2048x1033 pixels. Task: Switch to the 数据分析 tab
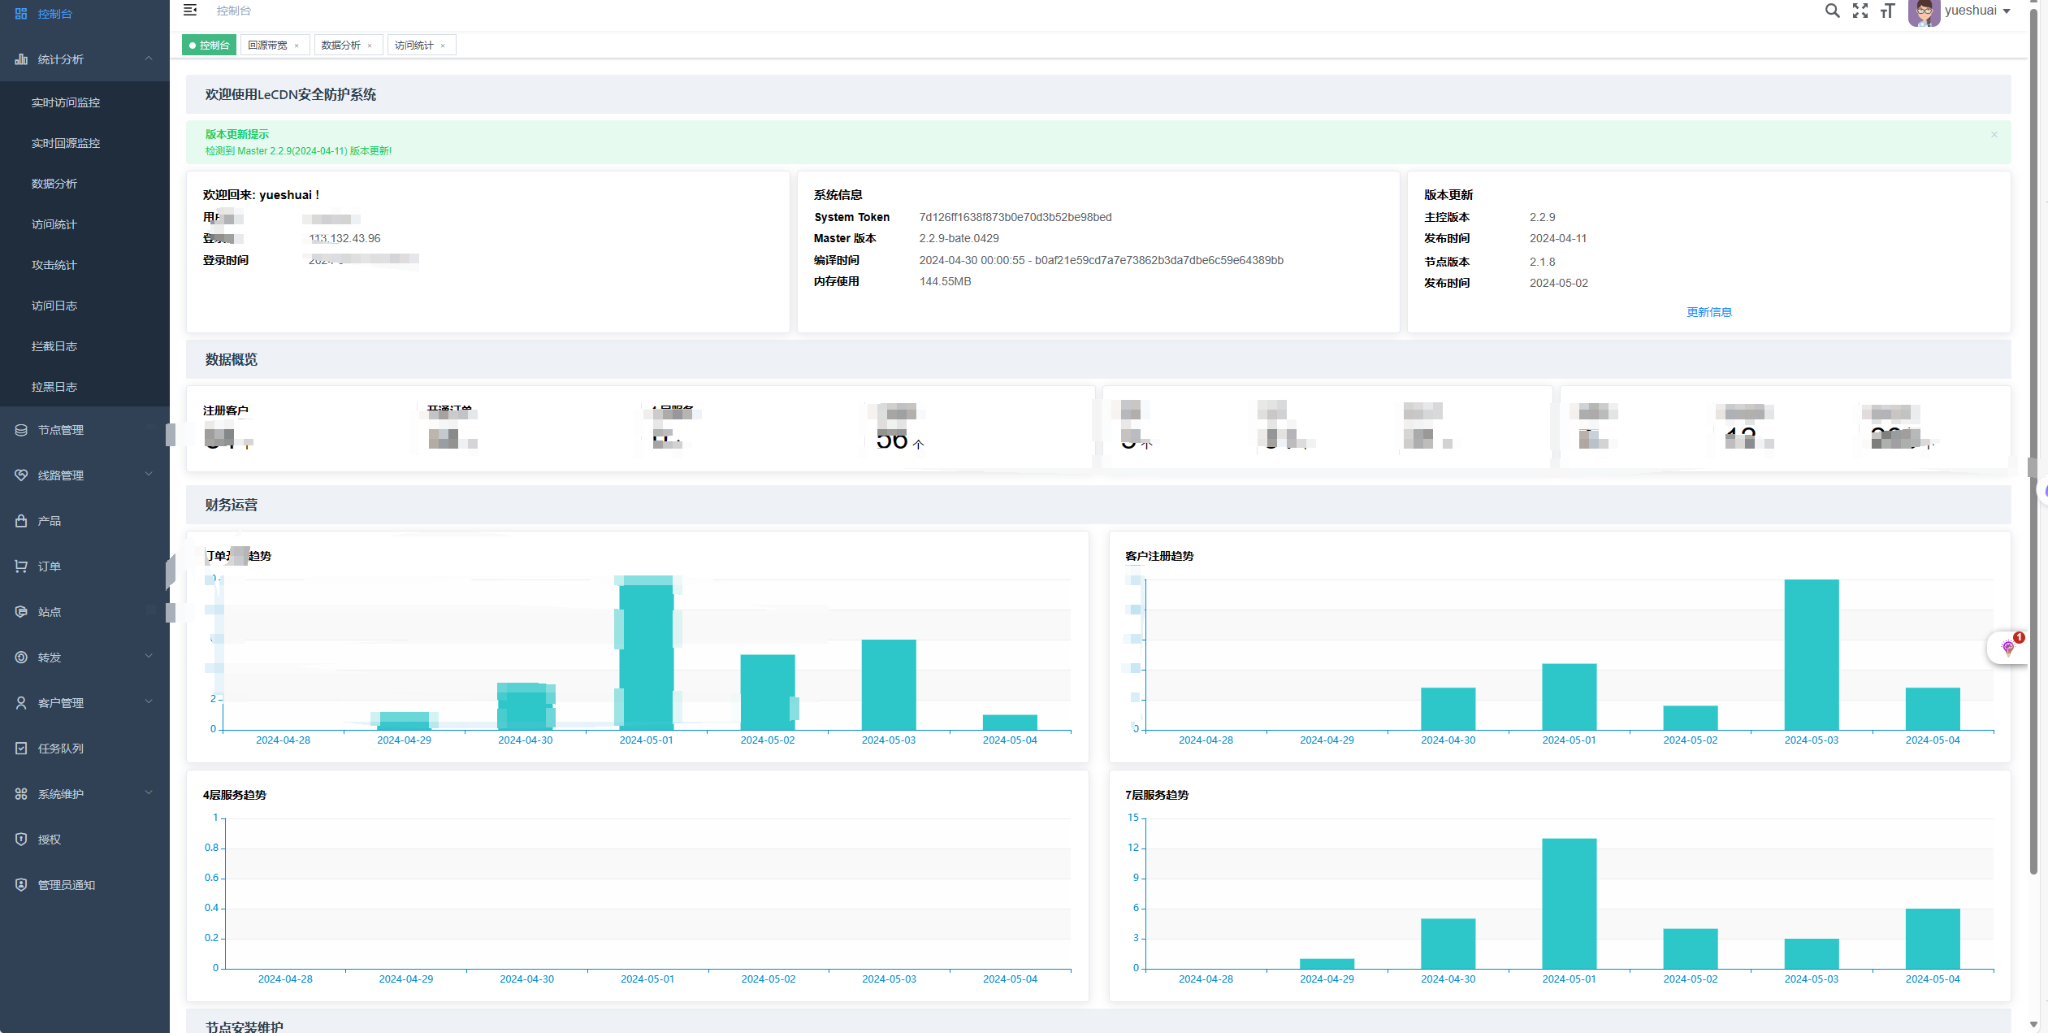tap(340, 45)
